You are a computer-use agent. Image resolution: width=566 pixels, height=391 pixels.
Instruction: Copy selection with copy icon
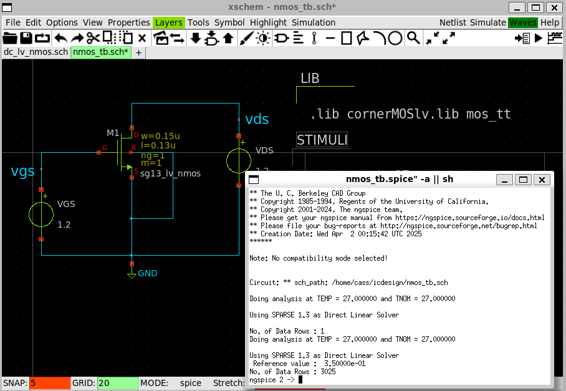(108, 38)
